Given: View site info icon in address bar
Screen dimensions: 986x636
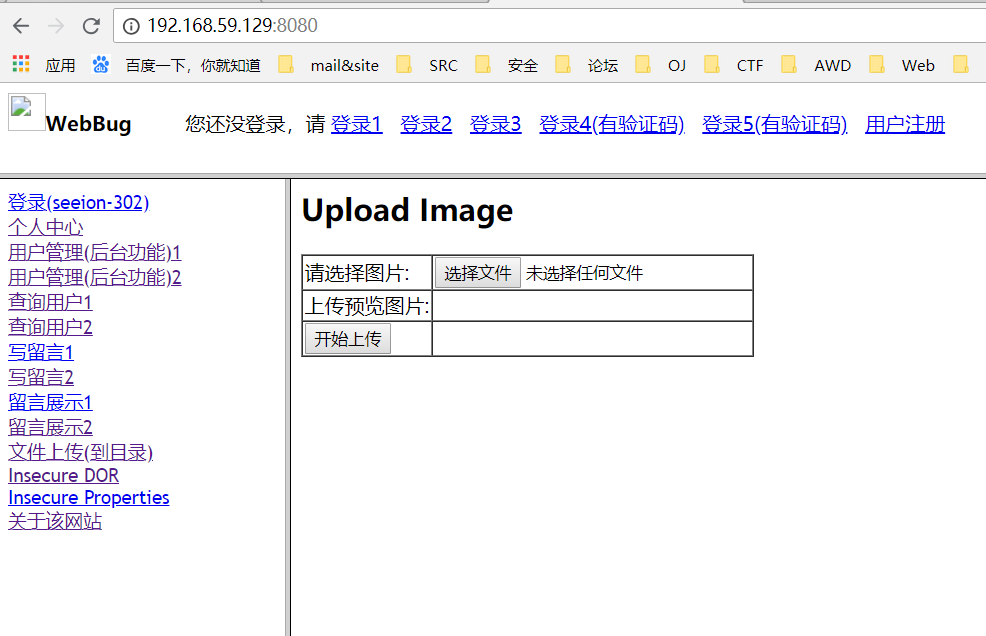Looking at the screenshot, I should click(131, 26).
